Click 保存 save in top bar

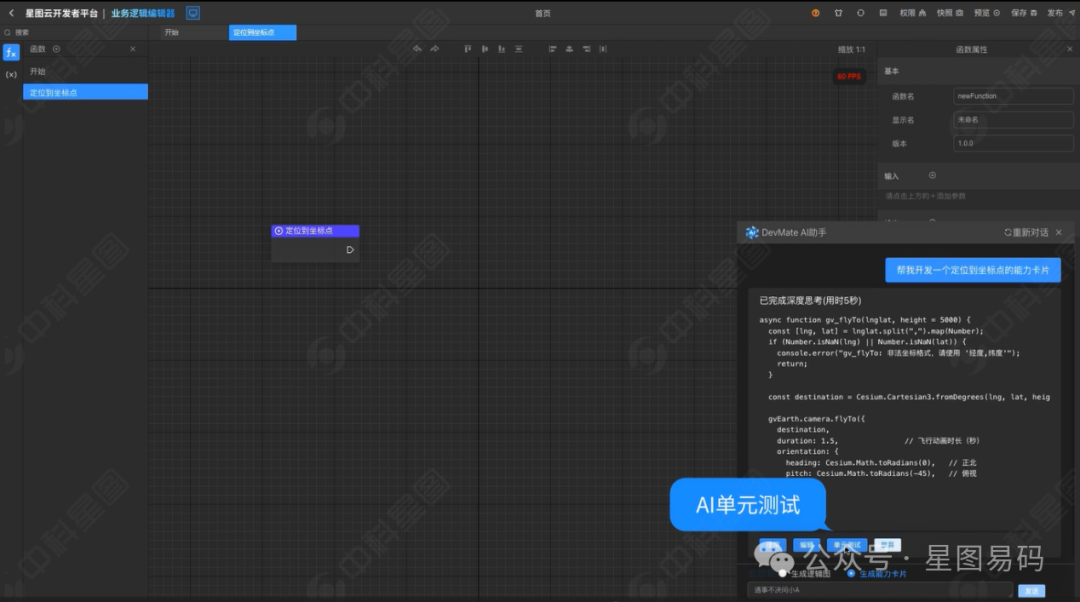(1024, 13)
